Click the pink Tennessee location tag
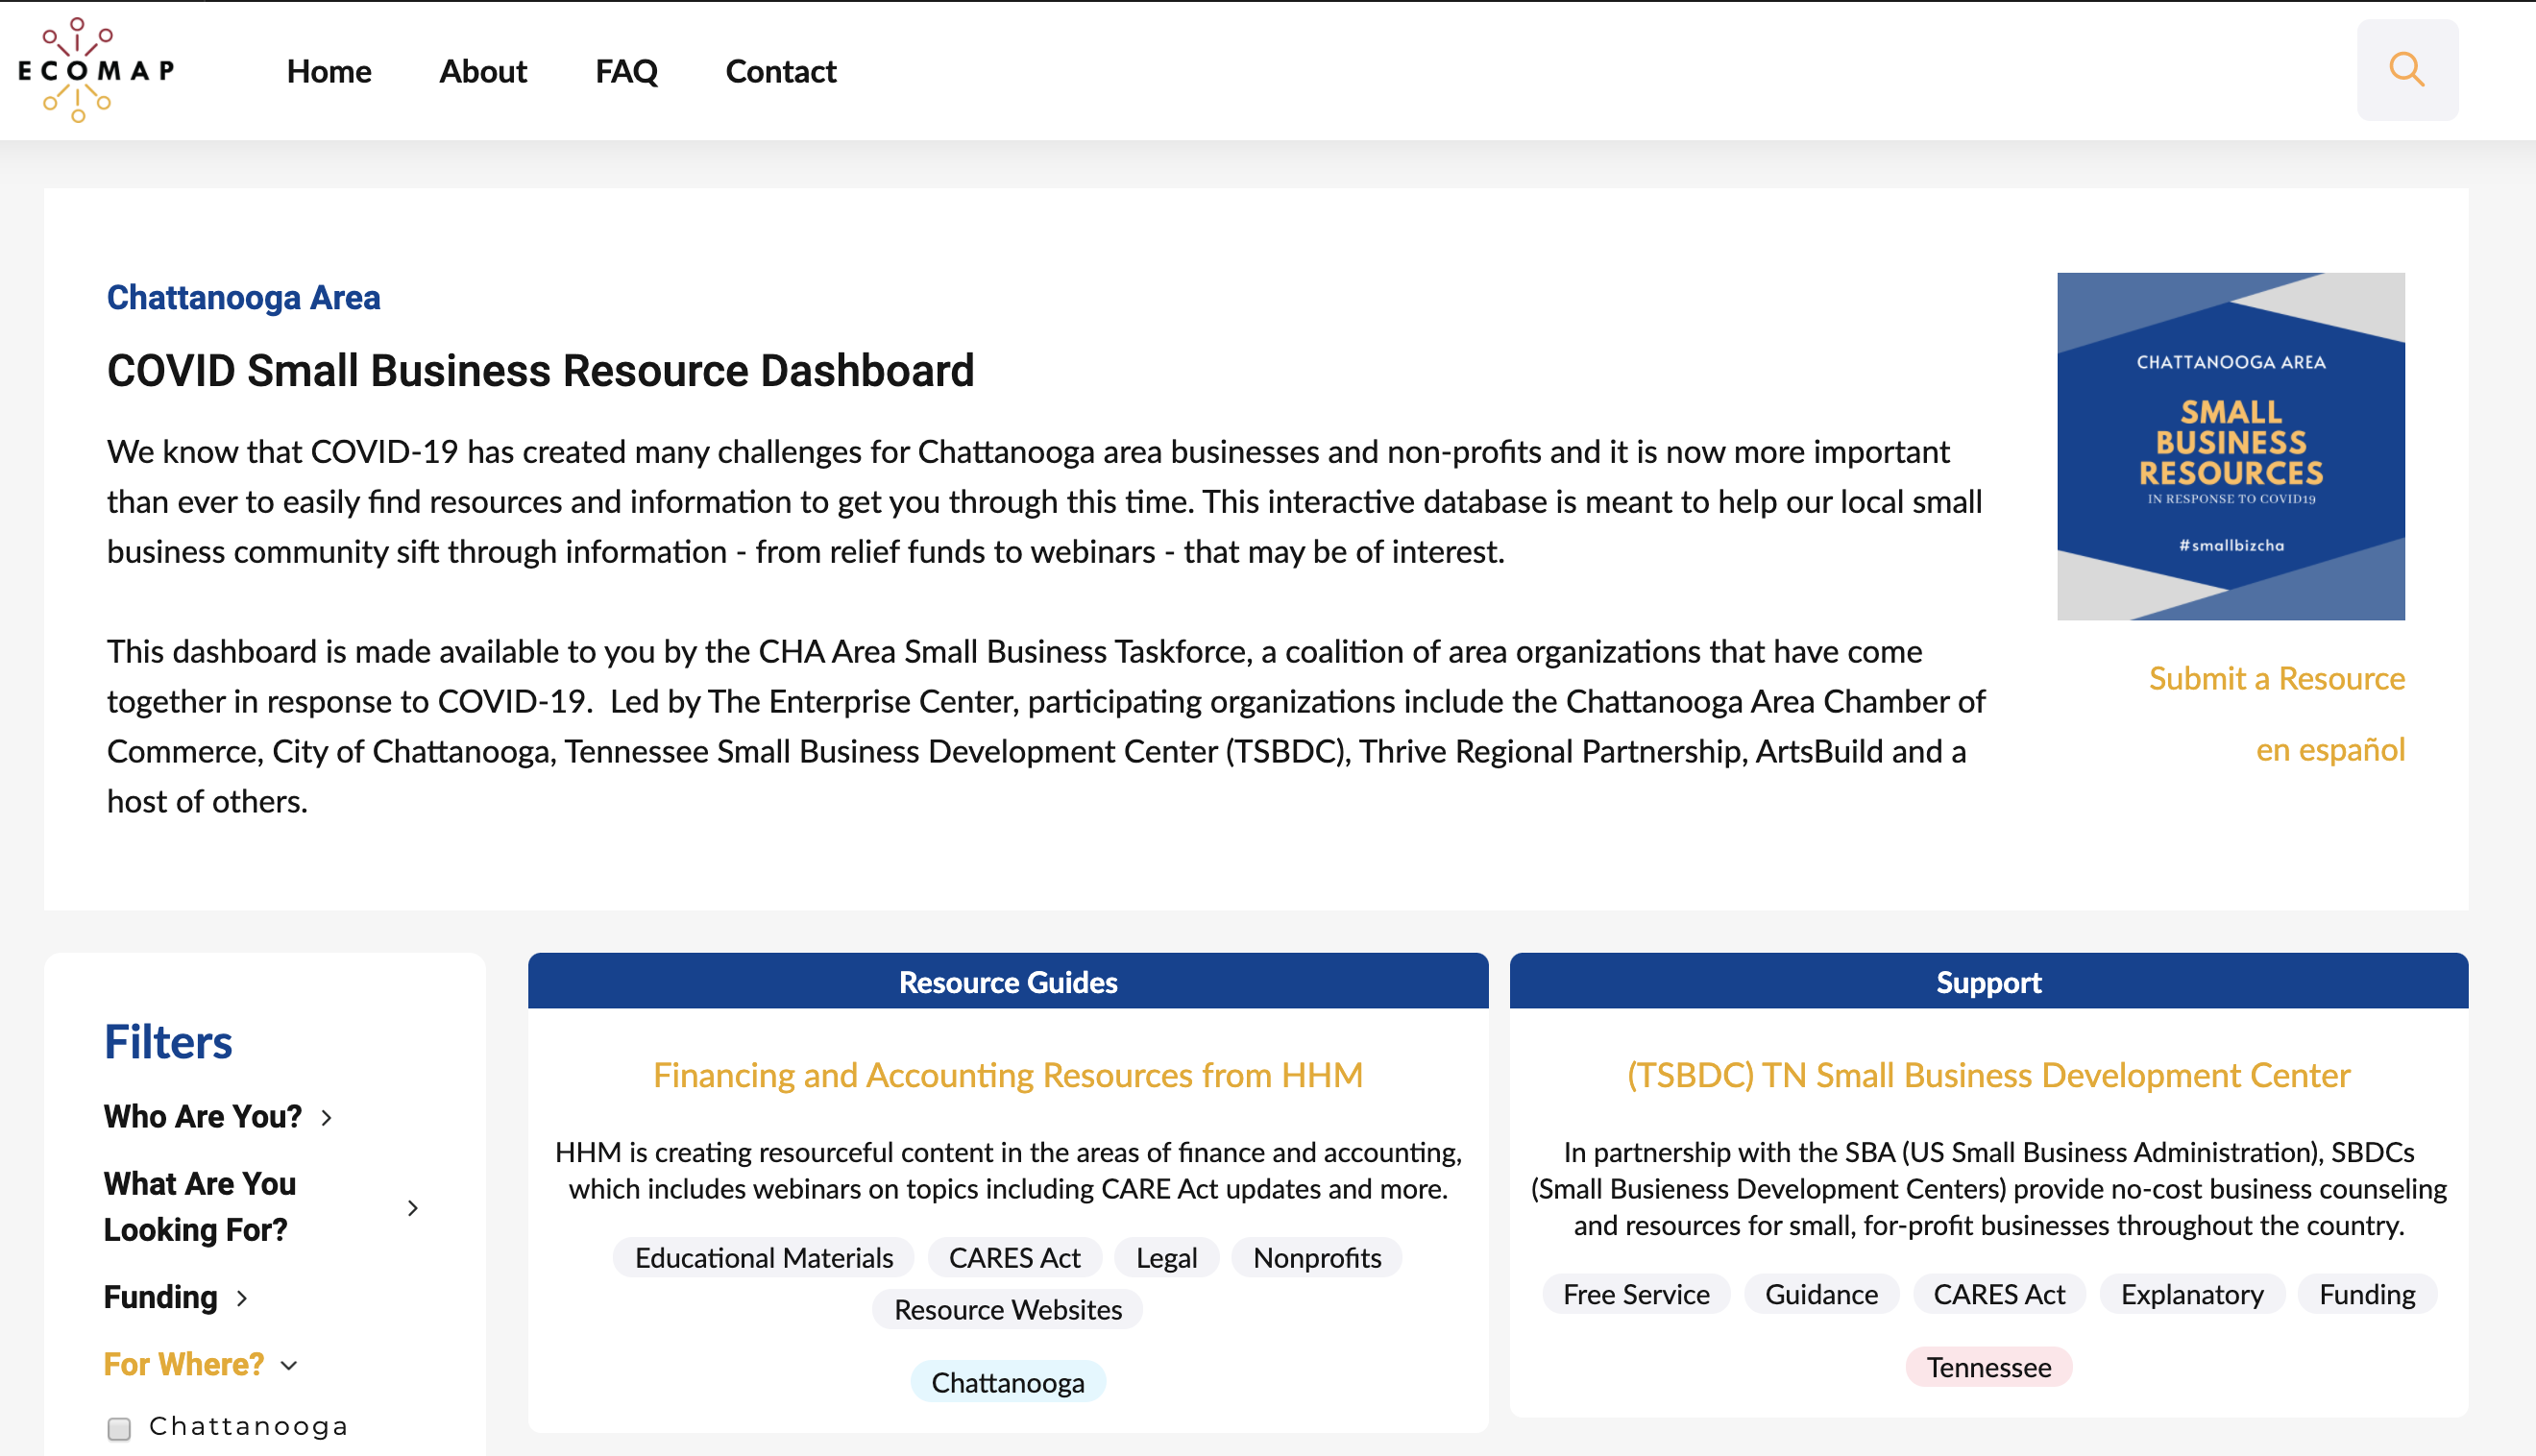 pyautogui.click(x=1988, y=1367)
